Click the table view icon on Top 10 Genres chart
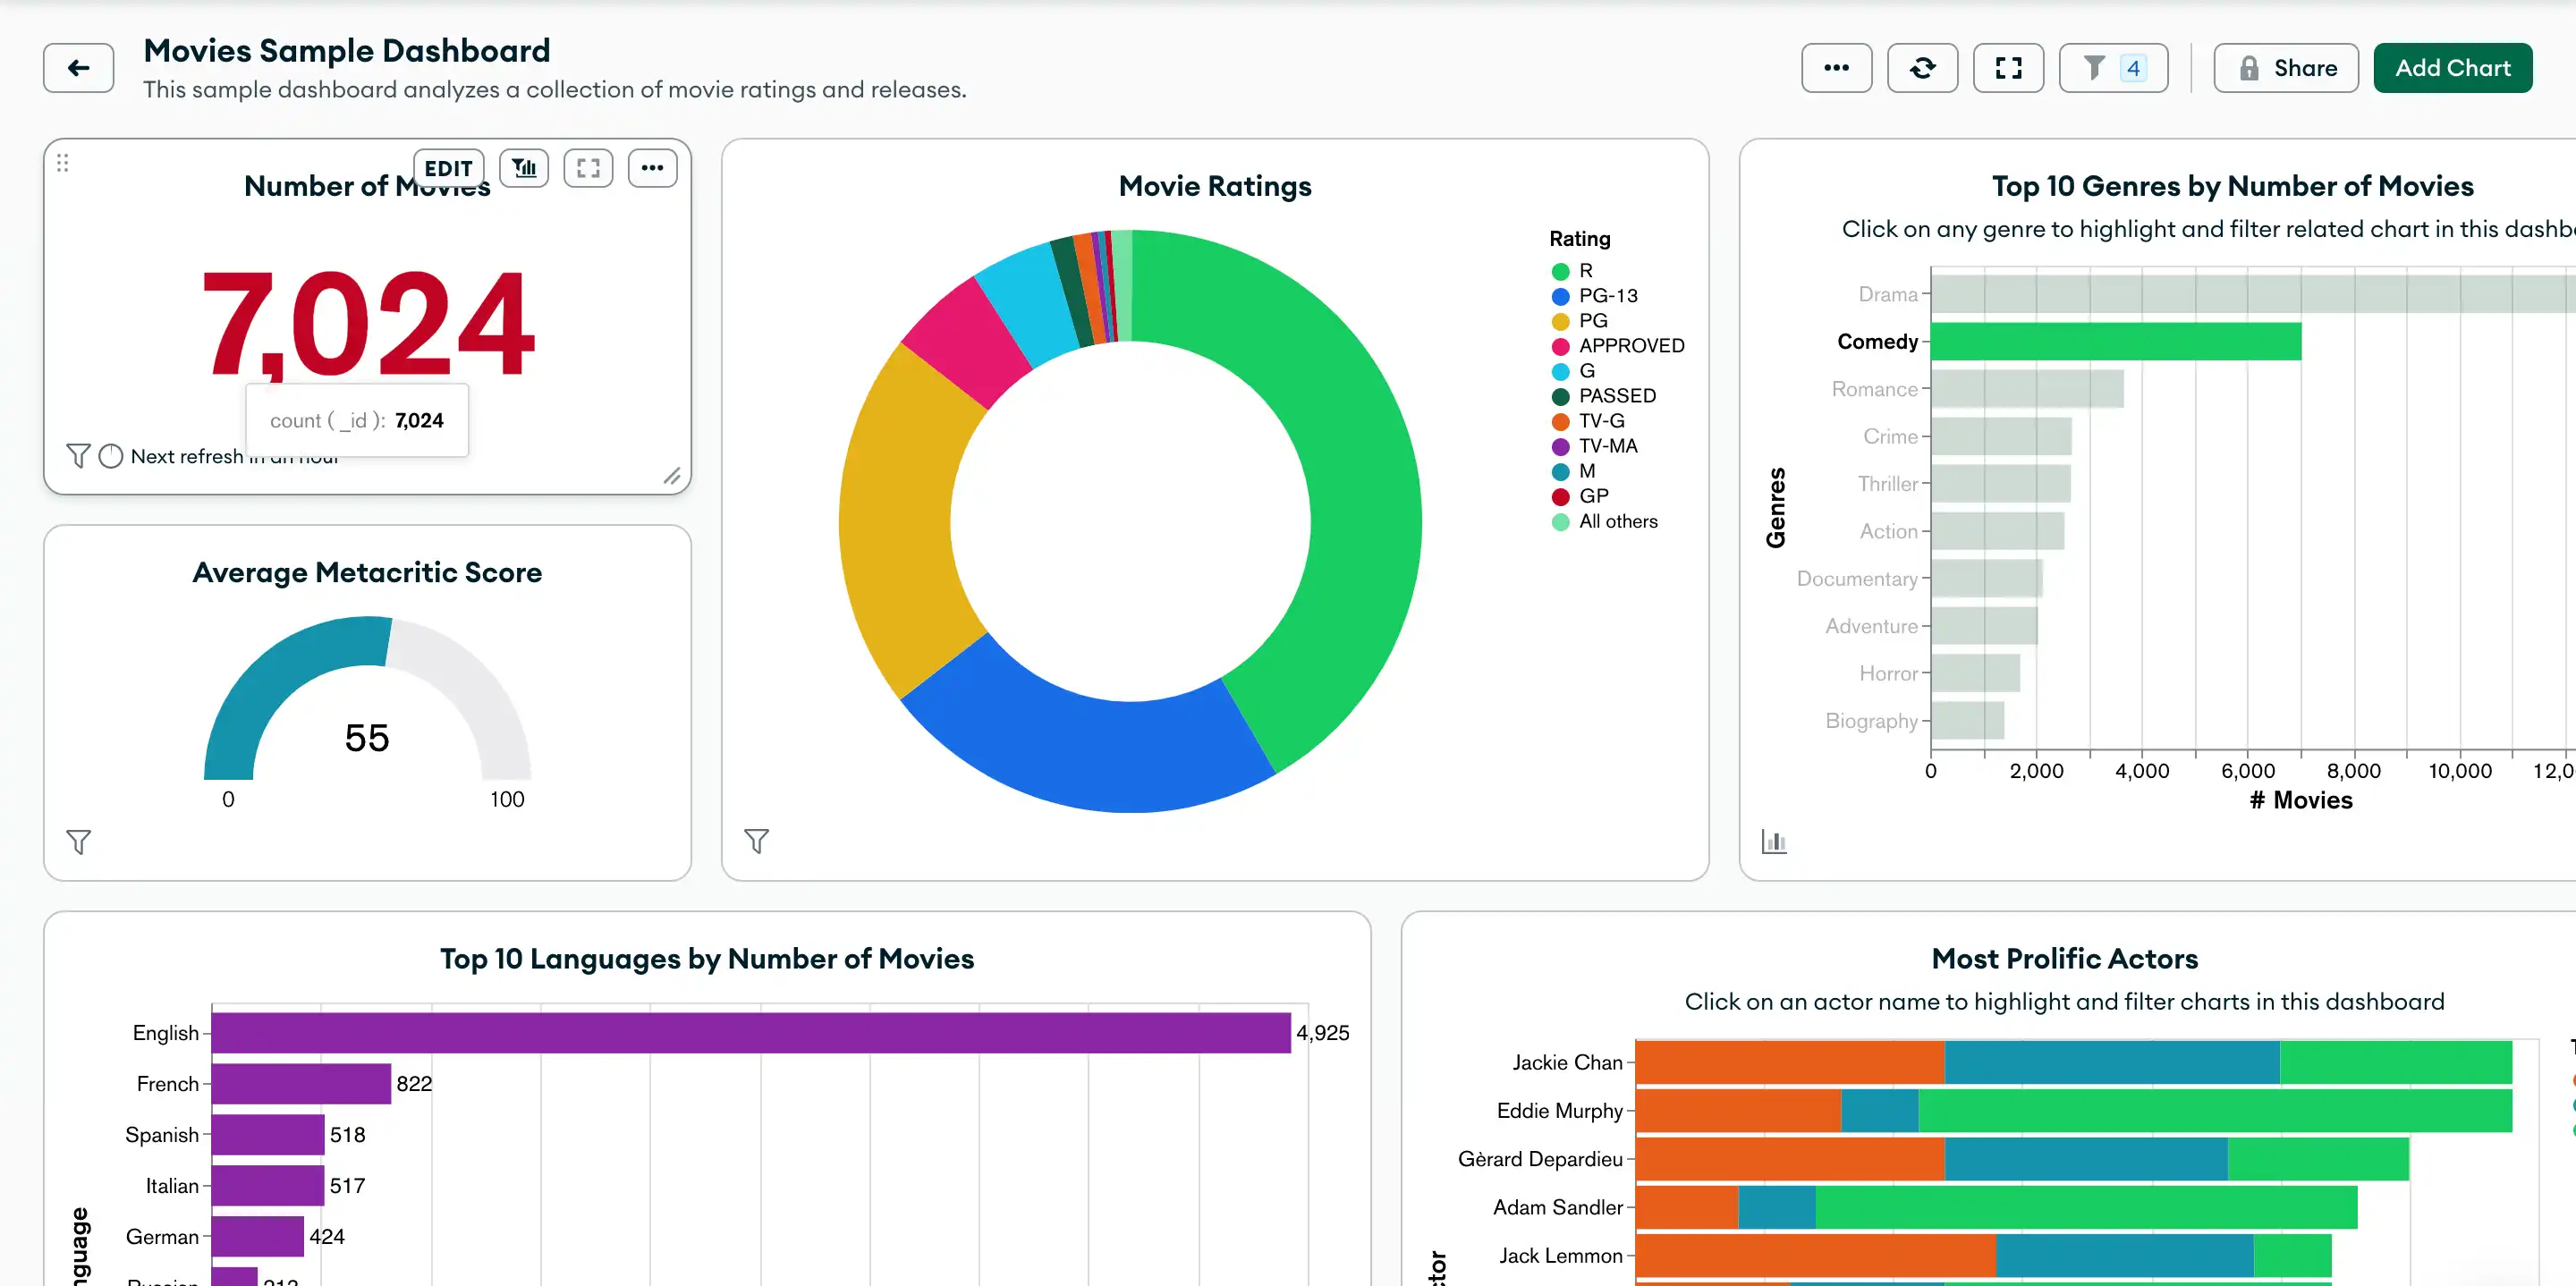 coord(1774,843)
